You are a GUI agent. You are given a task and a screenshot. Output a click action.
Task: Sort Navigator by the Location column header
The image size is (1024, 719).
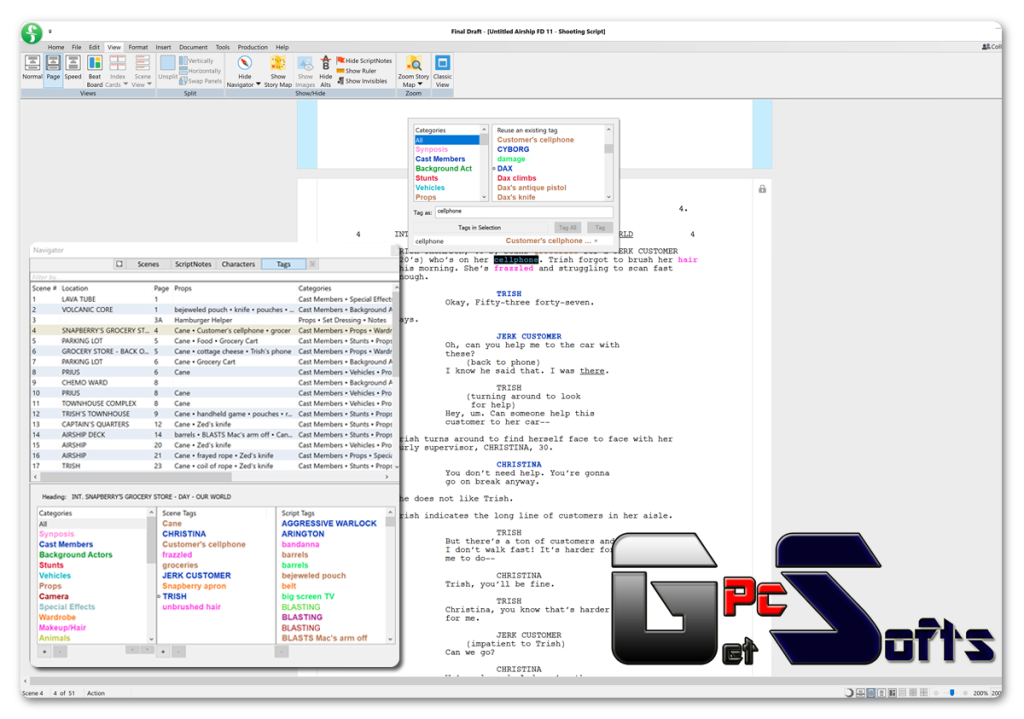(x=74, y=289)
